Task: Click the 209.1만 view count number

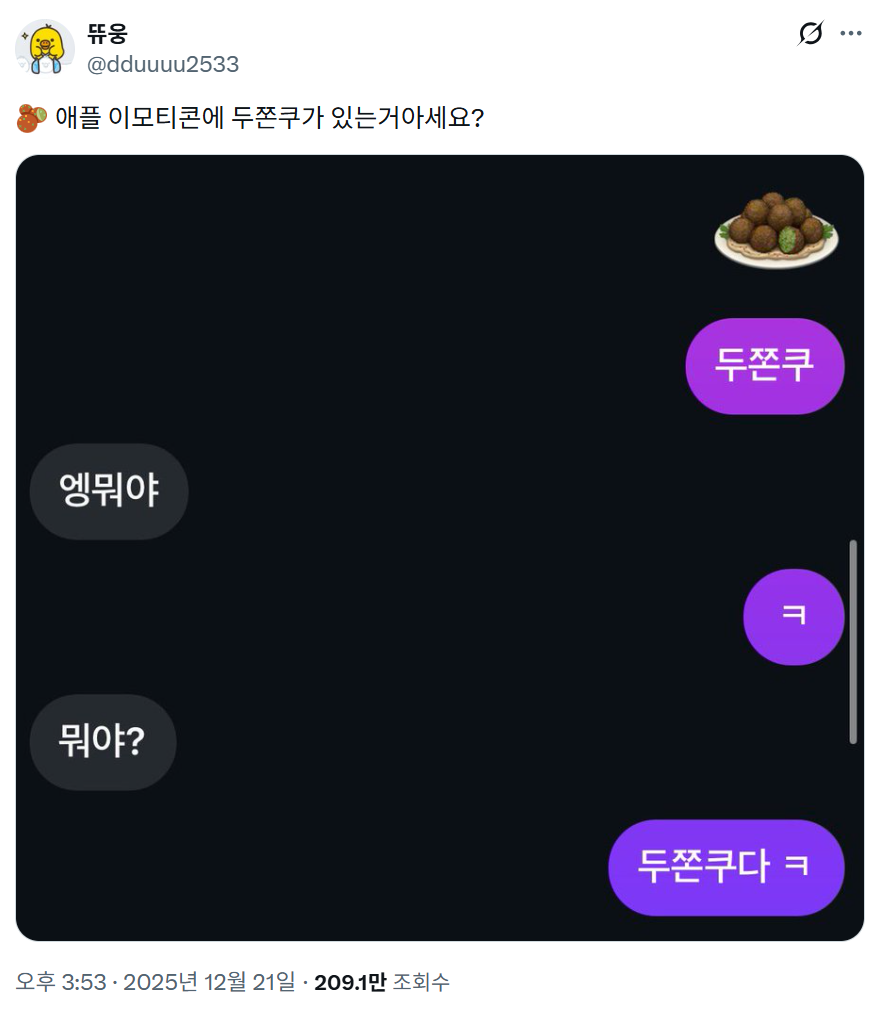Action: pyautogui.click(x=350, y=983)
